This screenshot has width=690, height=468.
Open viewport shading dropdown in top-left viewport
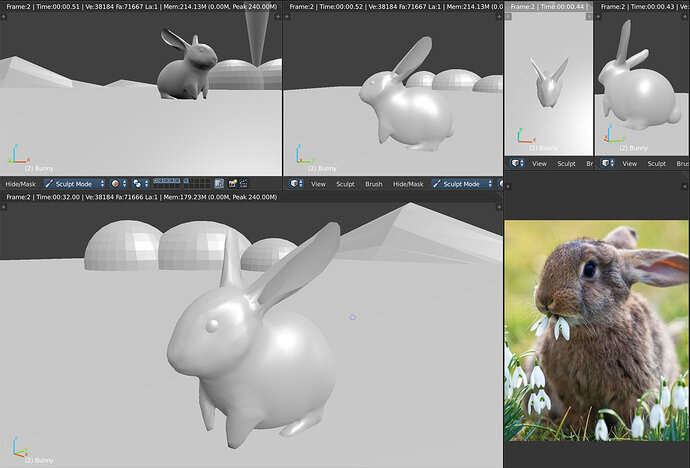(119, 183)
